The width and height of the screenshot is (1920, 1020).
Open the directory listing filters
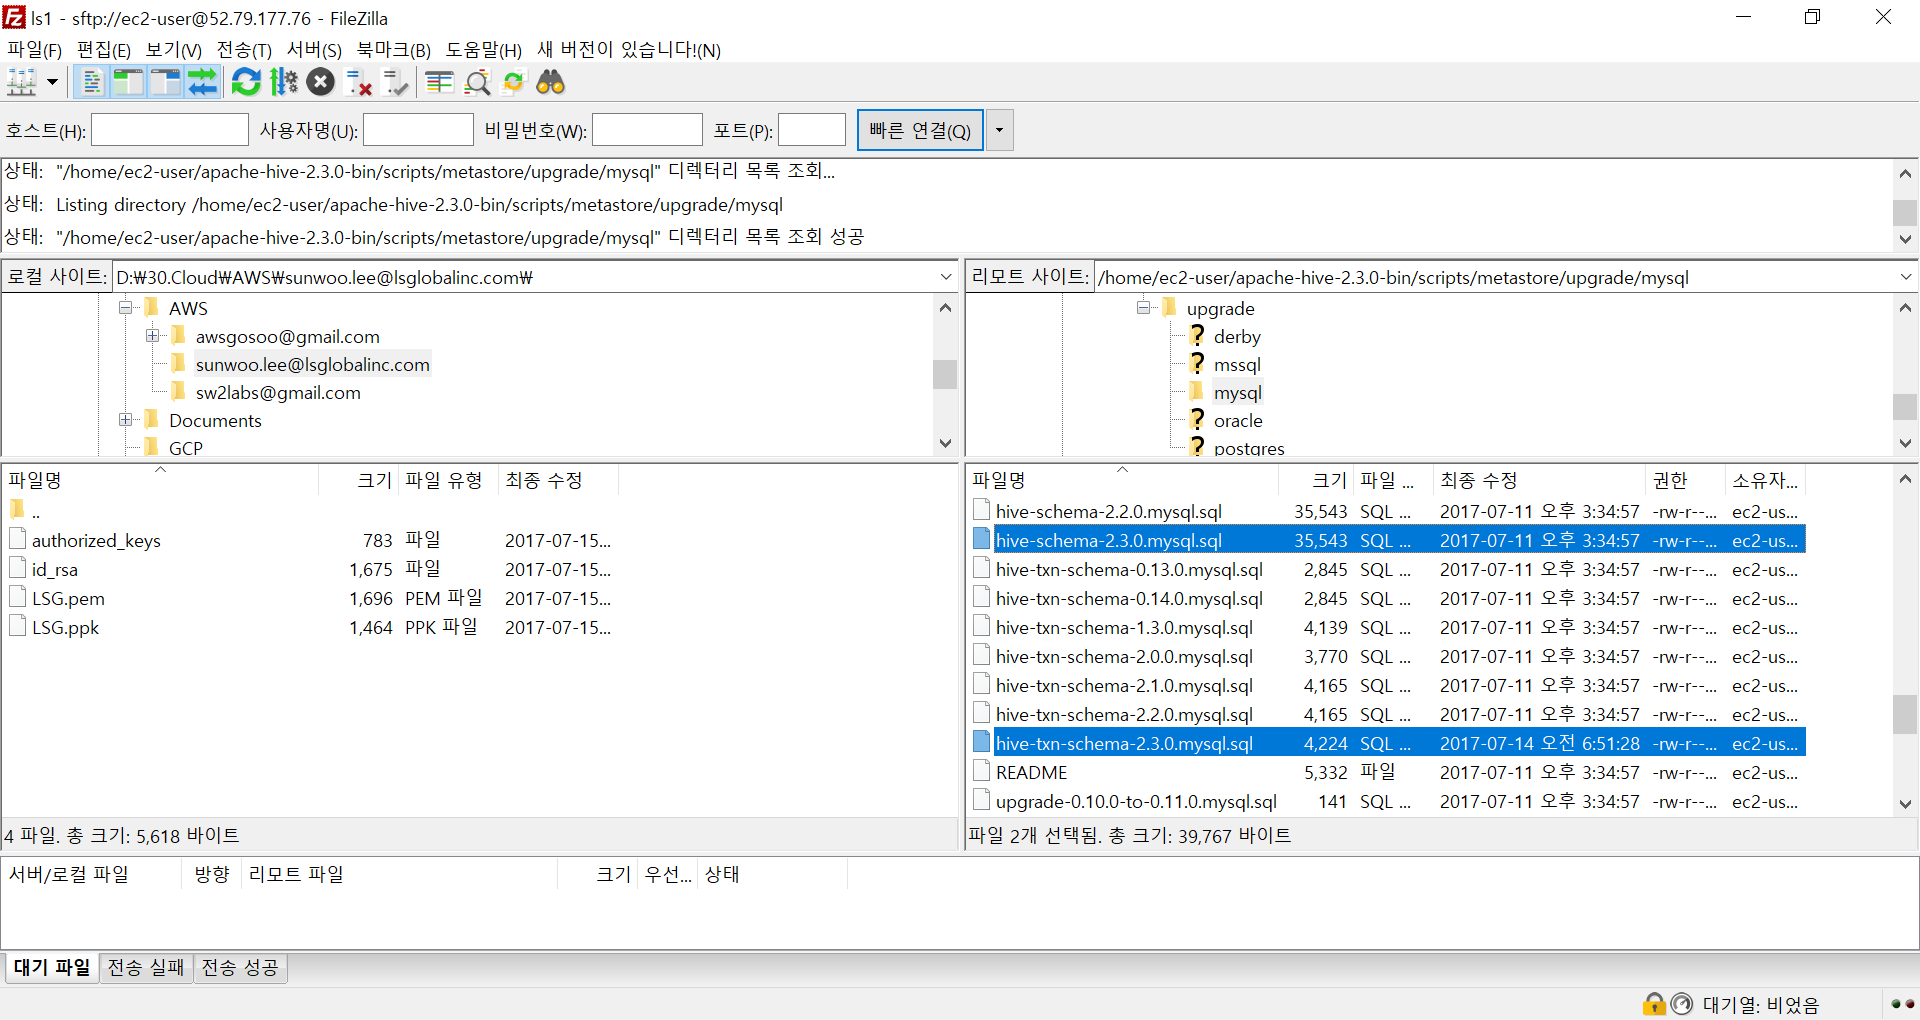(439, 82)
